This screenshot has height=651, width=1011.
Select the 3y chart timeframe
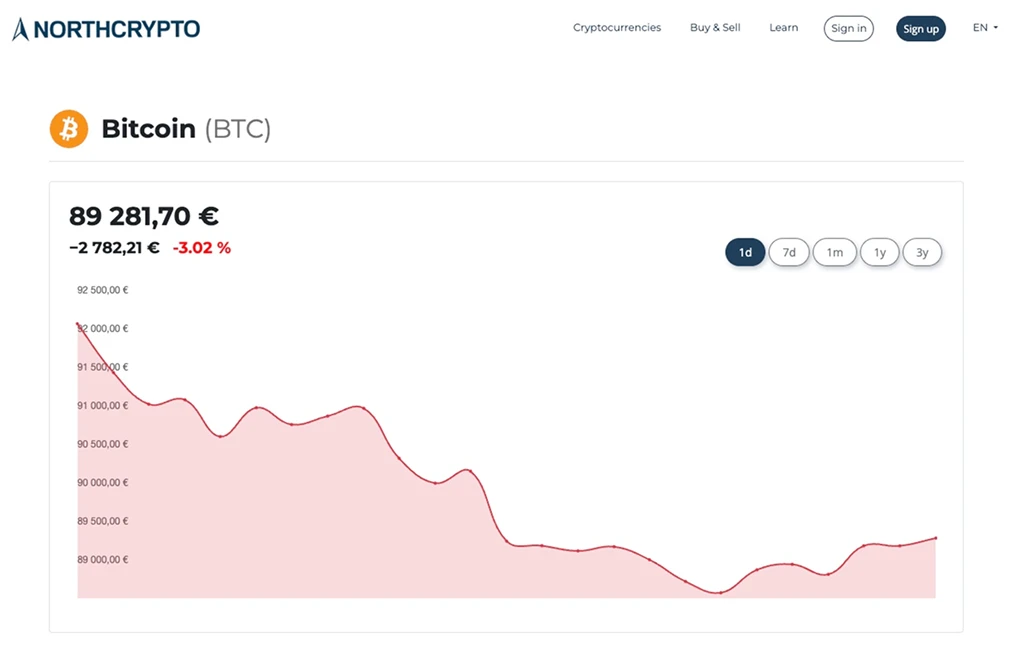pos(922,252)
